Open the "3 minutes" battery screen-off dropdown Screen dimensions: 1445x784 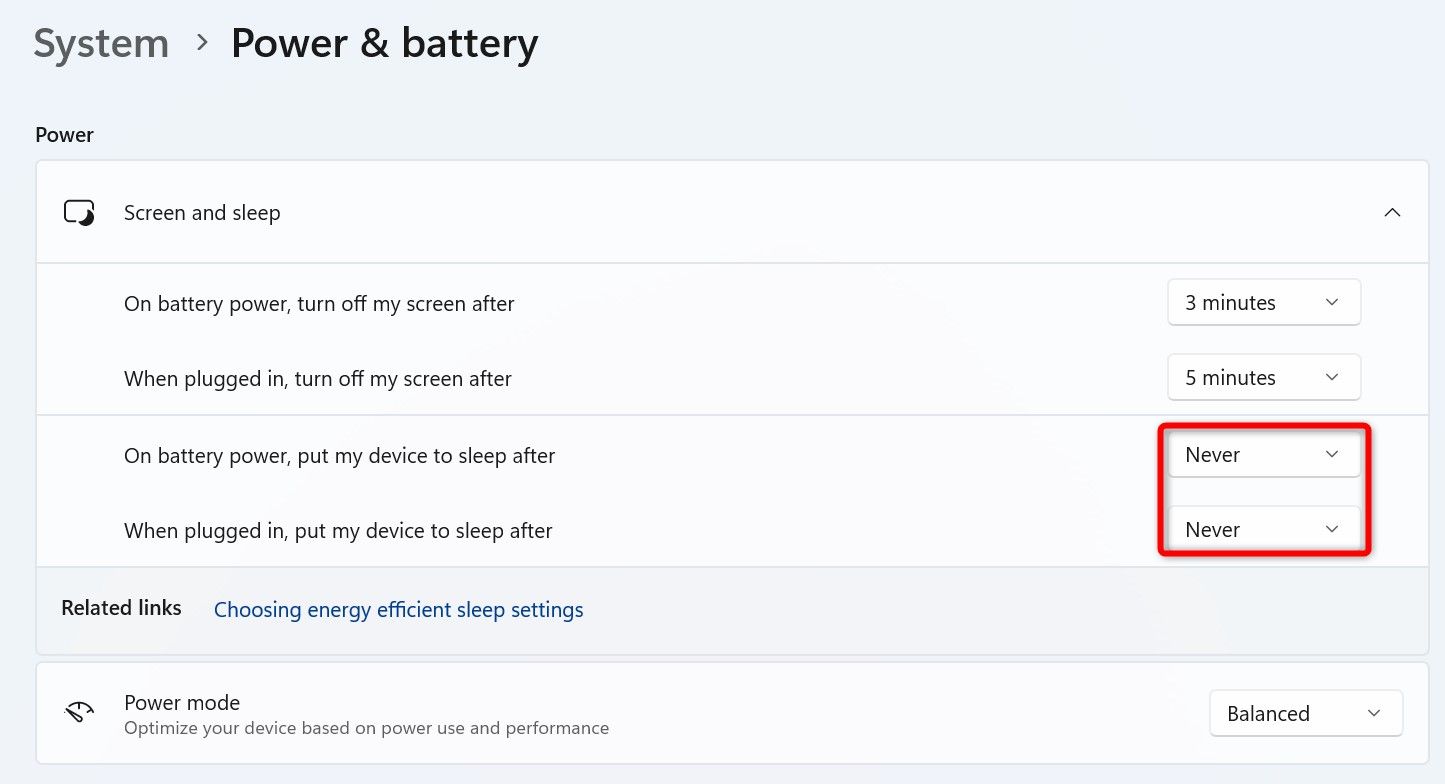(x=1263, y=302)
